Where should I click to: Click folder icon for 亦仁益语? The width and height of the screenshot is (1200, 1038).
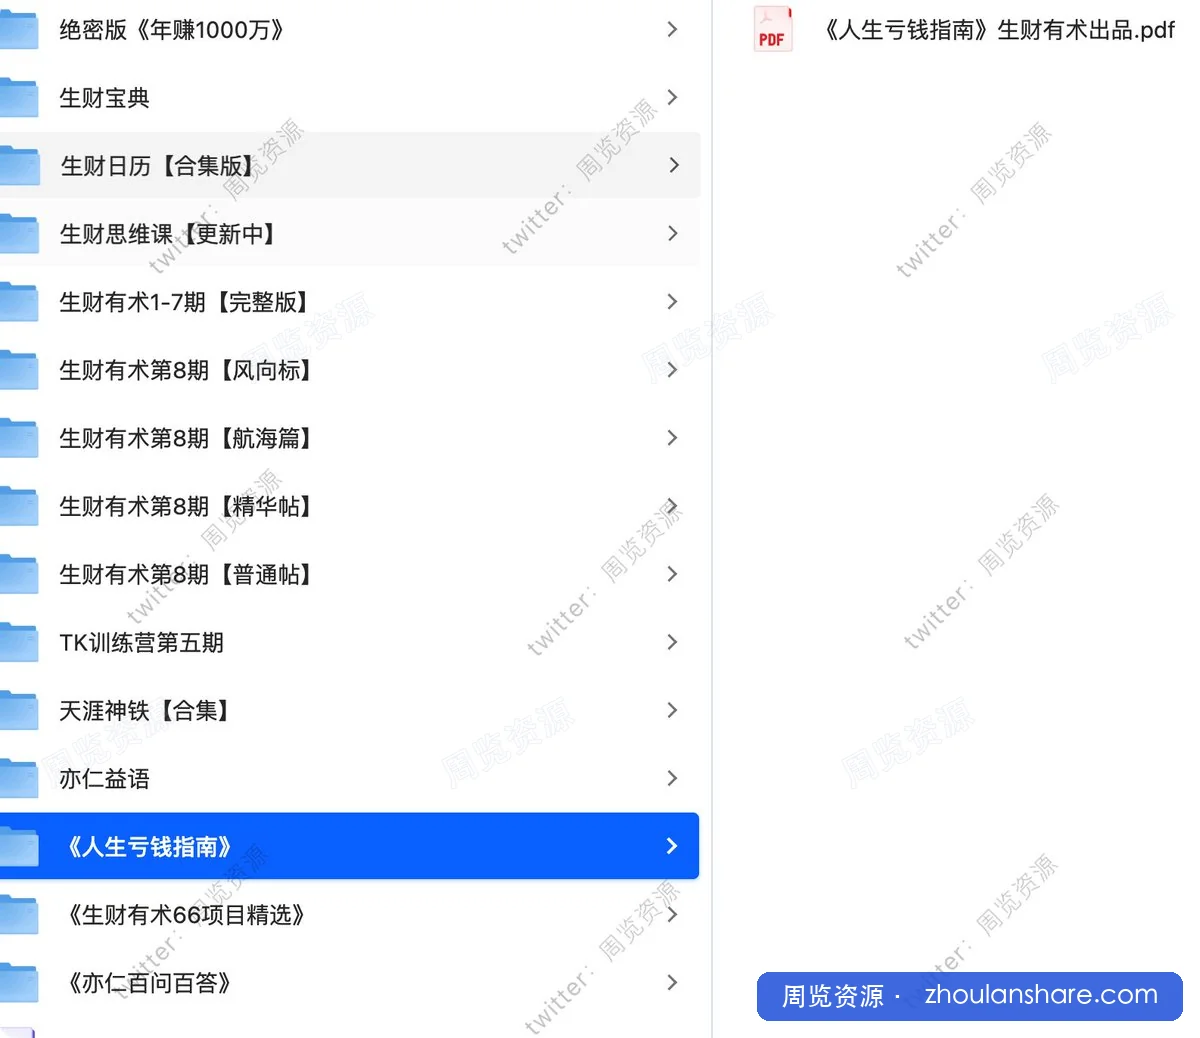click(19, 778)
